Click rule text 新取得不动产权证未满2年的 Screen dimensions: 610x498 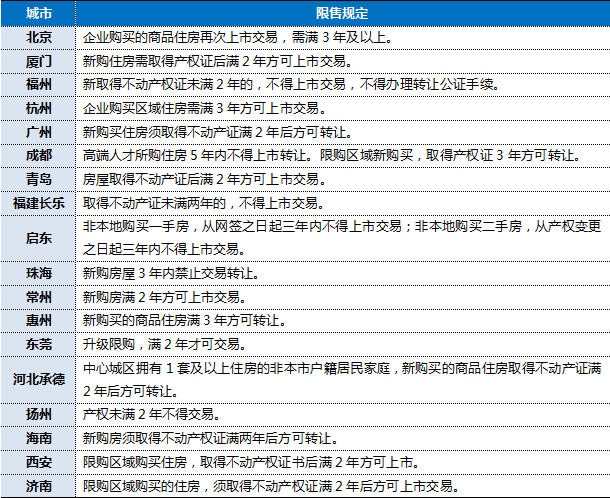pos(168,84)
